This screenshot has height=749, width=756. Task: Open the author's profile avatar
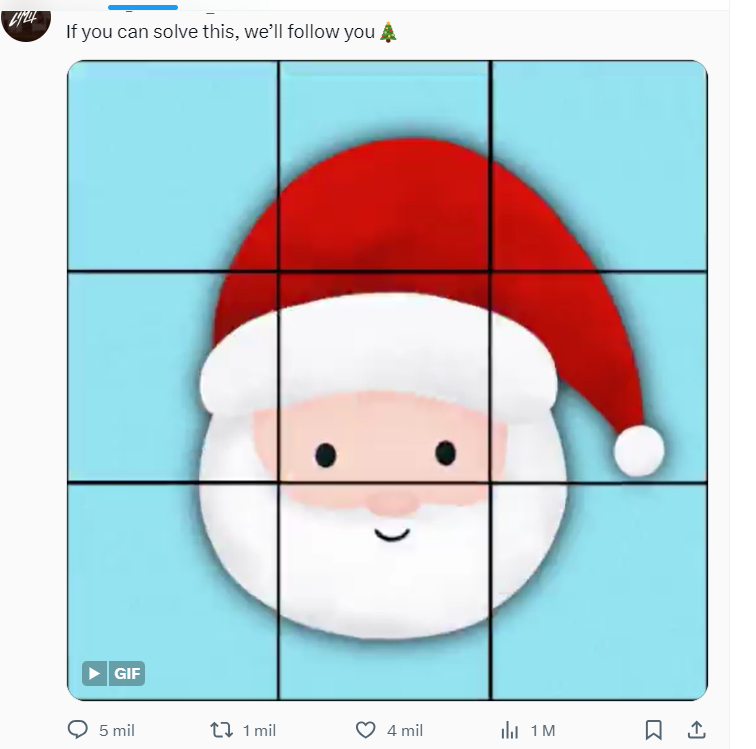pos(26,22)
